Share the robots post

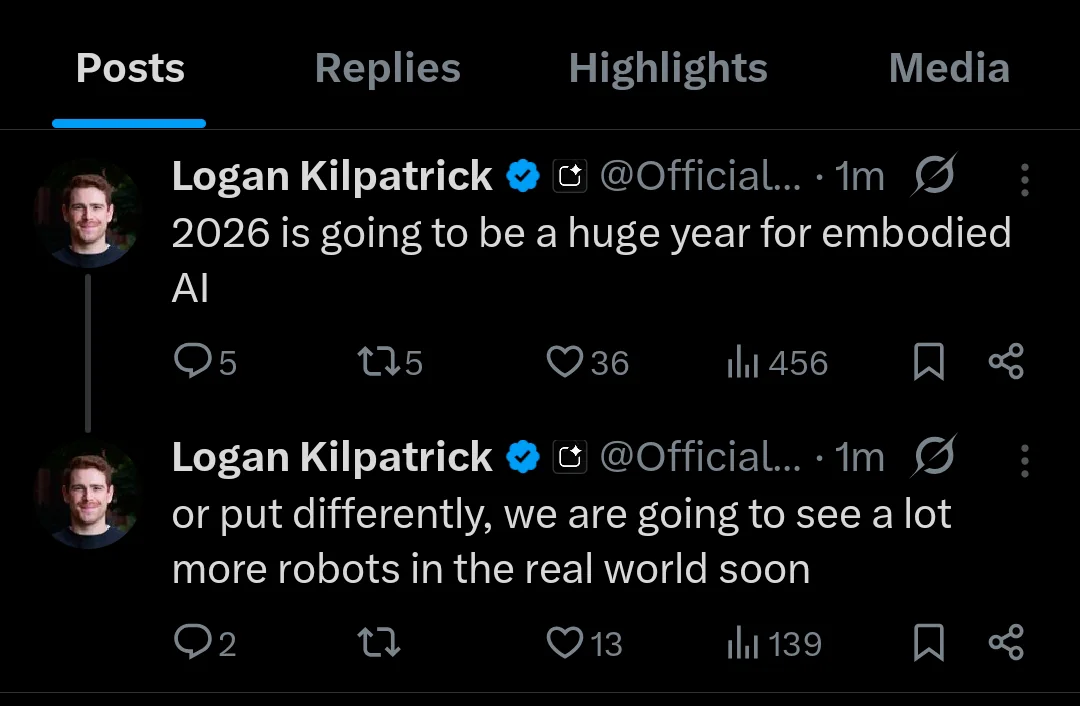(1005, 643)
